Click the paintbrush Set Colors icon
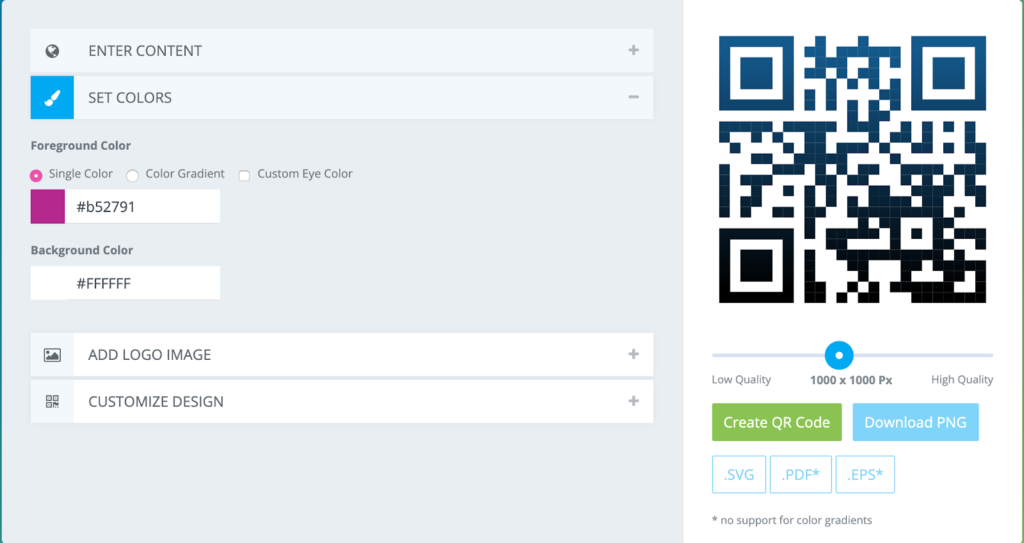Image resolution: width=1024 pixels, height=543 pixels. [x=52, y=97]
